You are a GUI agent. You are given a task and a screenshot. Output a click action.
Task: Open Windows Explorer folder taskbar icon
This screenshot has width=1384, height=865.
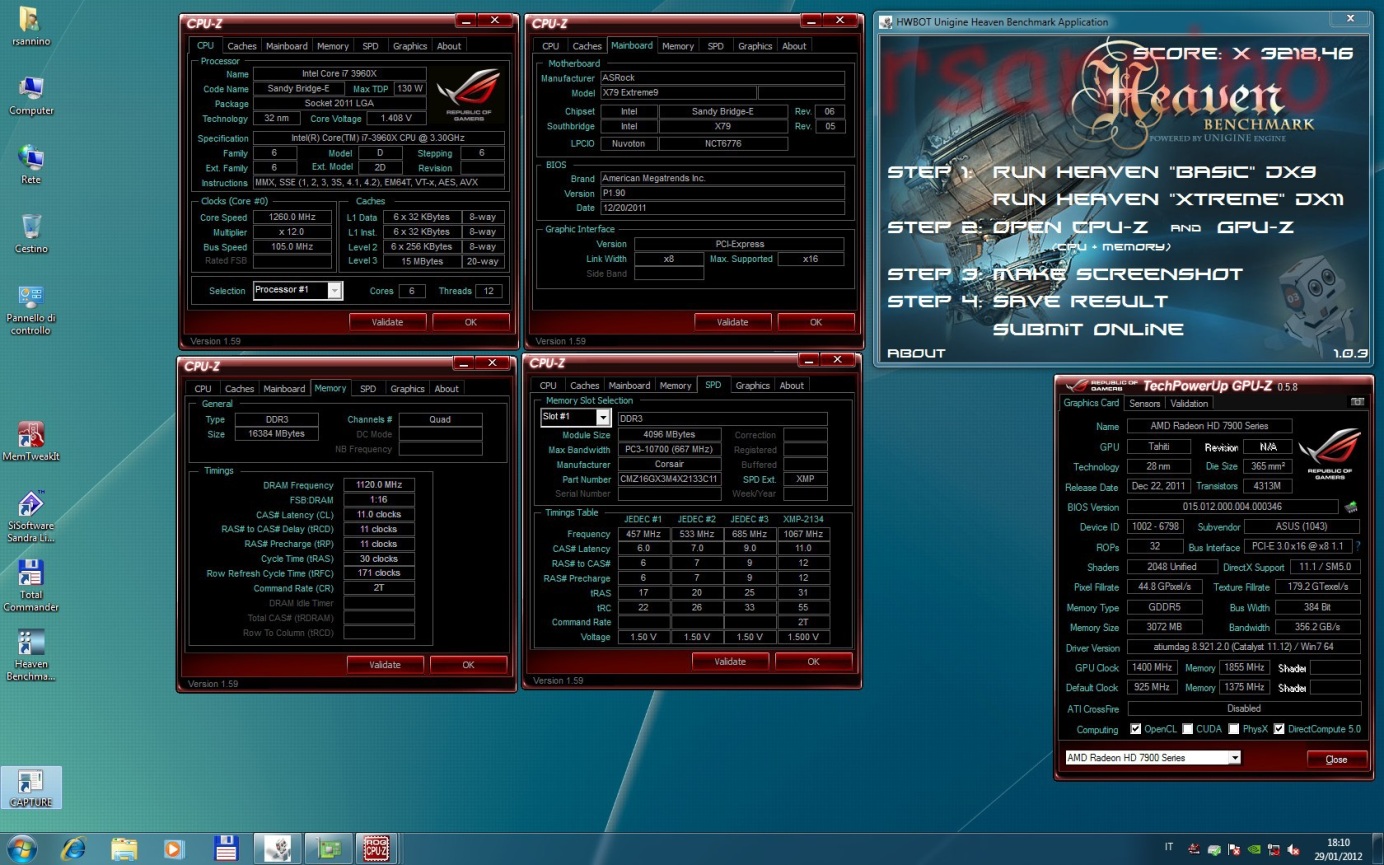pyautogui.click(x=124, y=848)
